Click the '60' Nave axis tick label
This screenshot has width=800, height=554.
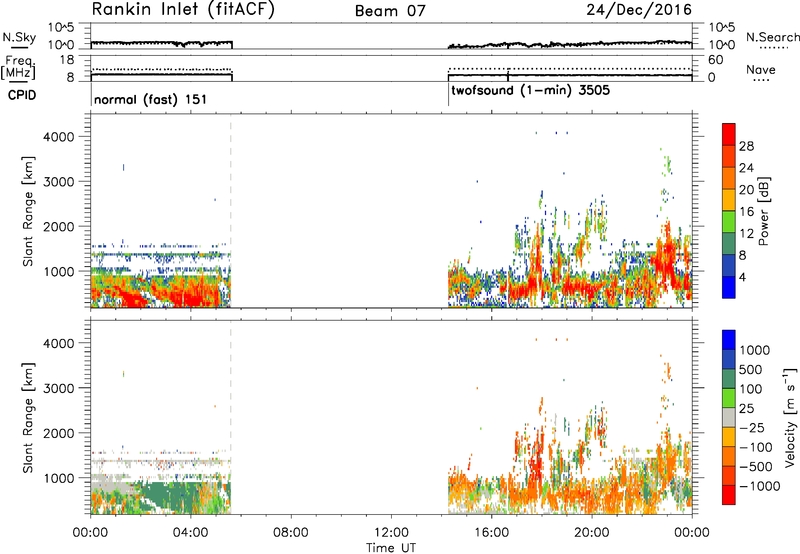pos(716,60)
